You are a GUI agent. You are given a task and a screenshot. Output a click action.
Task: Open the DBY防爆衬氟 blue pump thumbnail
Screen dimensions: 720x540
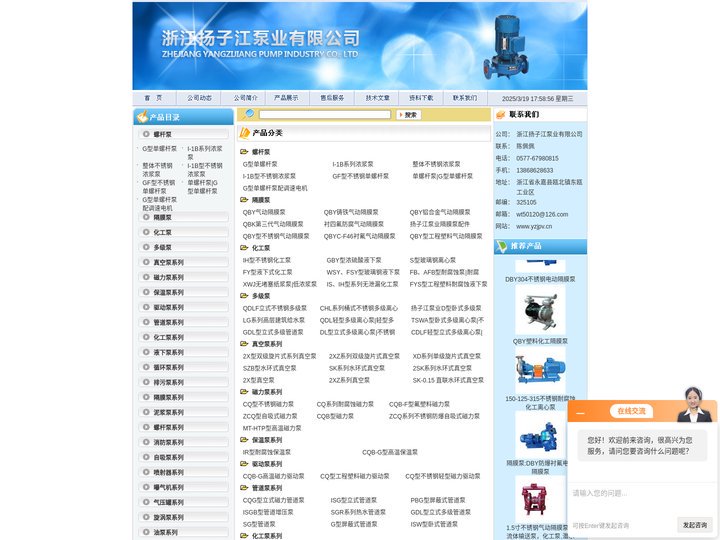540,435
